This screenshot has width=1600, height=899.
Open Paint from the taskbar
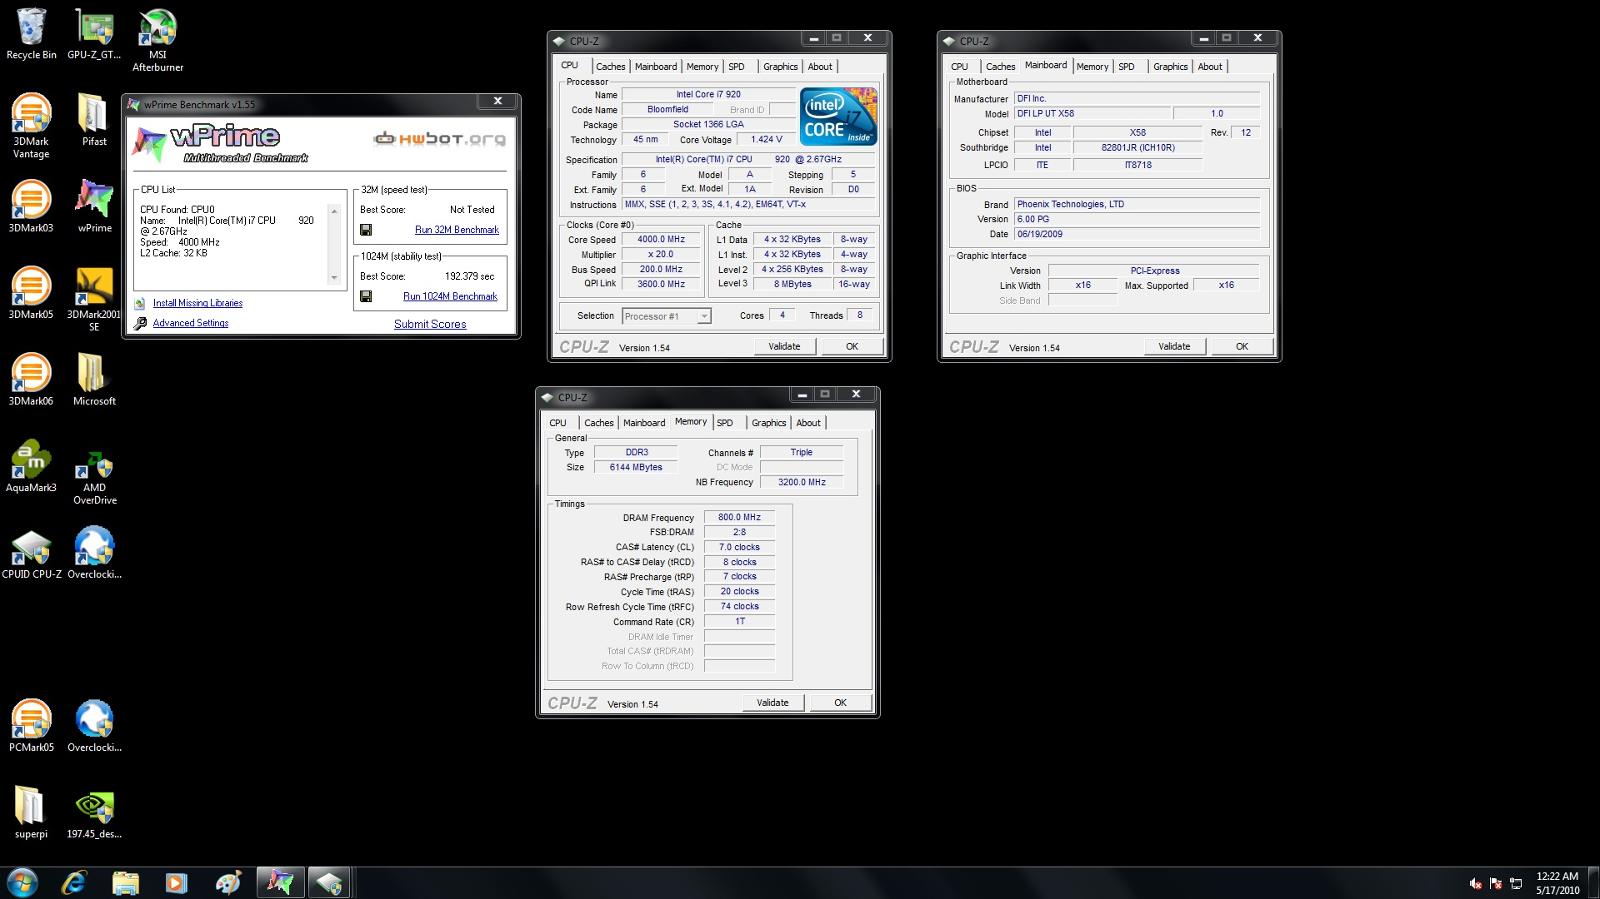point(228,883)
